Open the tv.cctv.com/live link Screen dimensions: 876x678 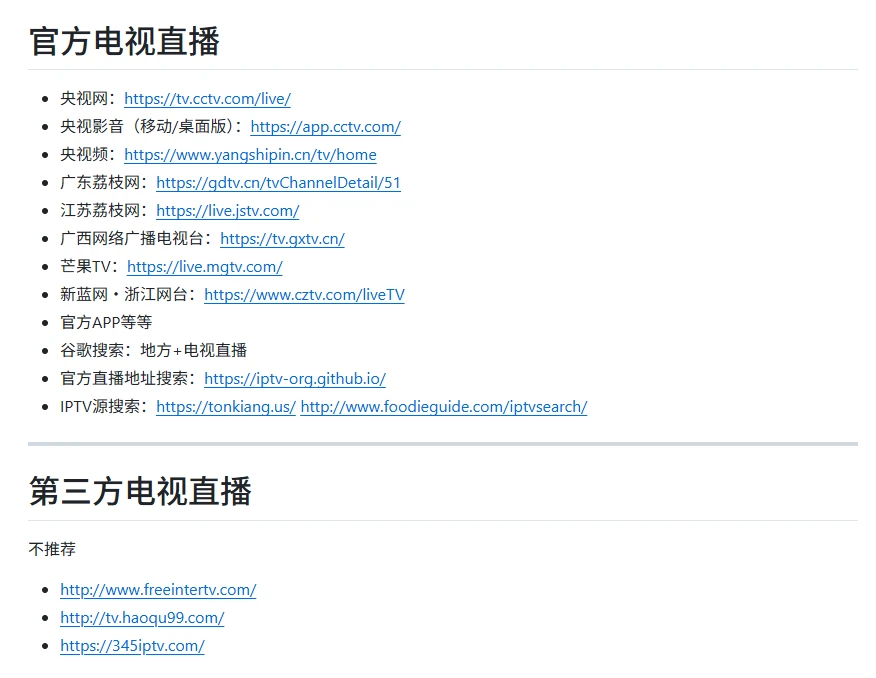pyautogui.click(x=207, y=99)
